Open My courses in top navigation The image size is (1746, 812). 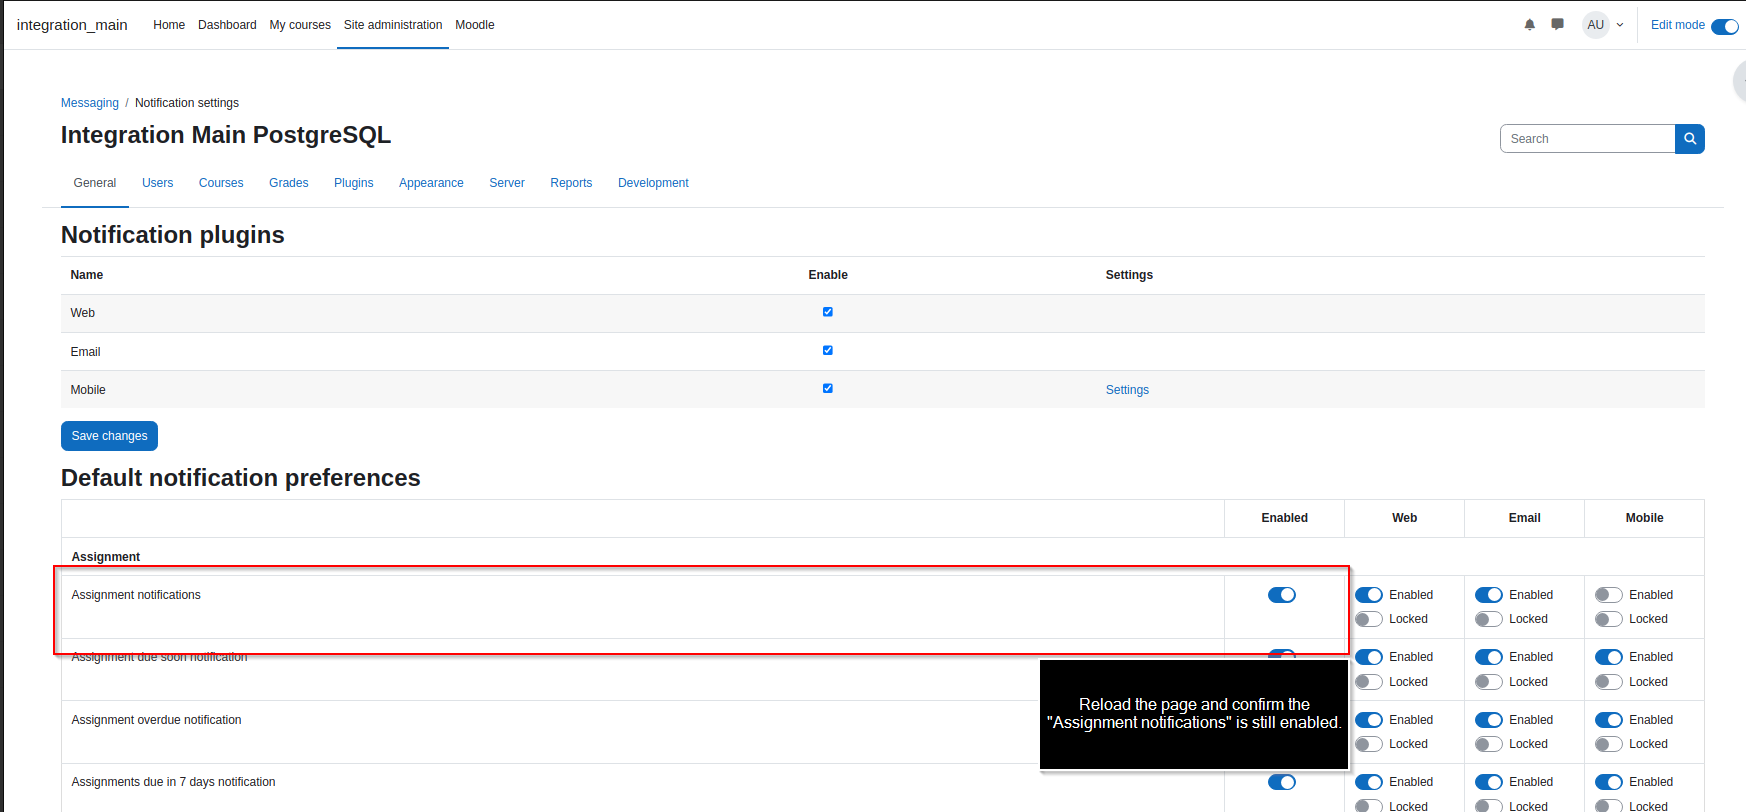[300, 25]
